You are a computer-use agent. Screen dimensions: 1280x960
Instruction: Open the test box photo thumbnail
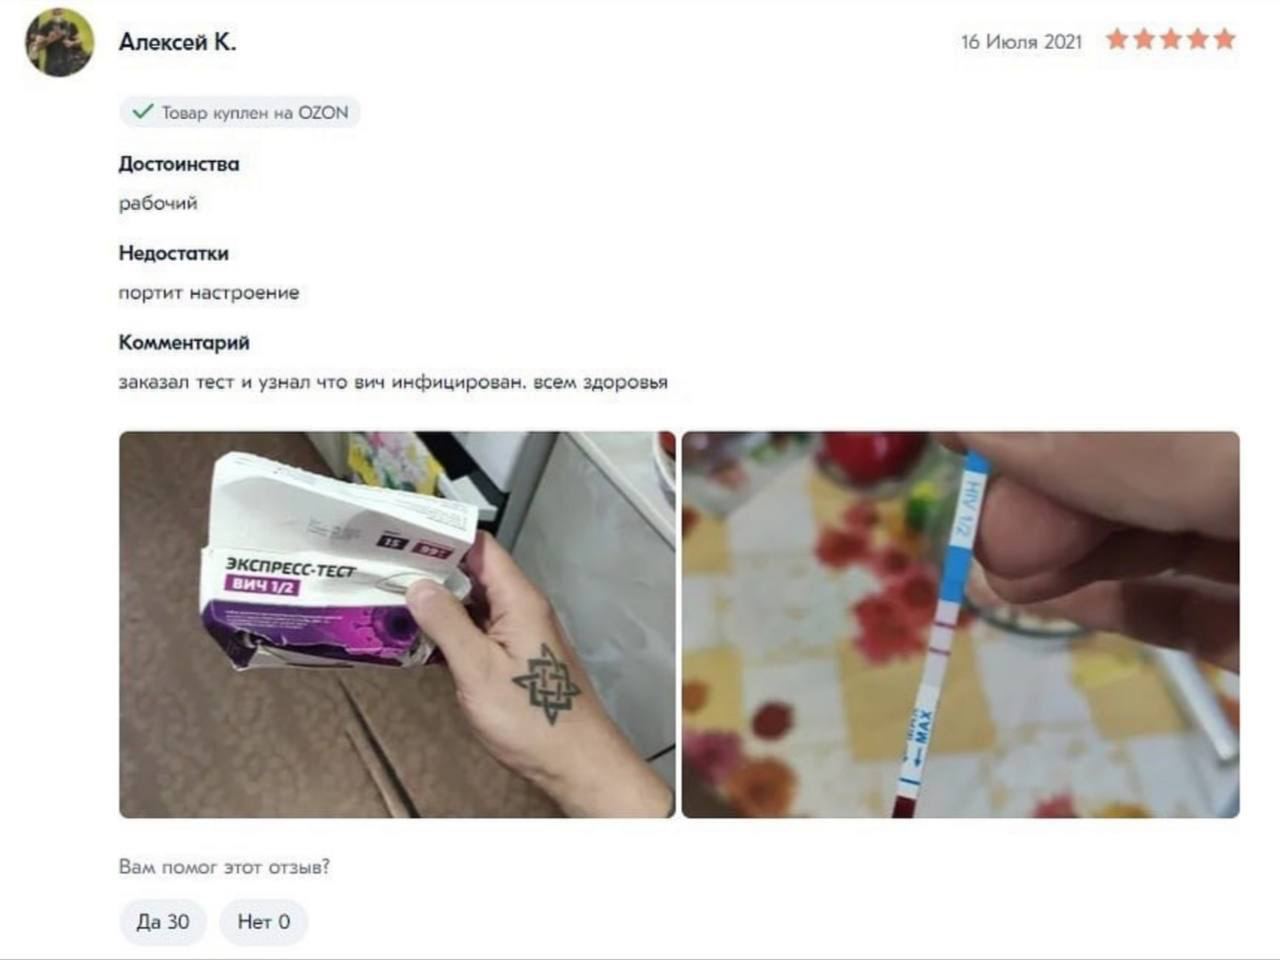pos(397,625)
